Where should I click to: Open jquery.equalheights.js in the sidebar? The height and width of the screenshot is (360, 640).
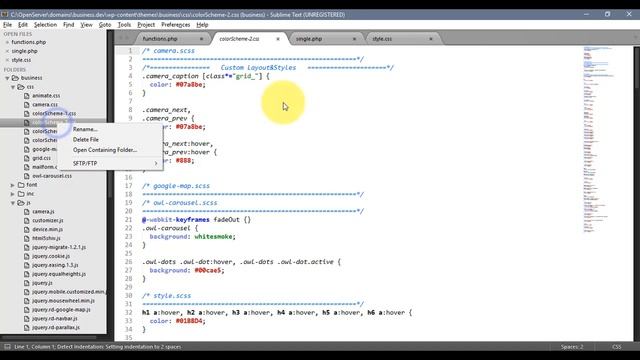(59, 274)
